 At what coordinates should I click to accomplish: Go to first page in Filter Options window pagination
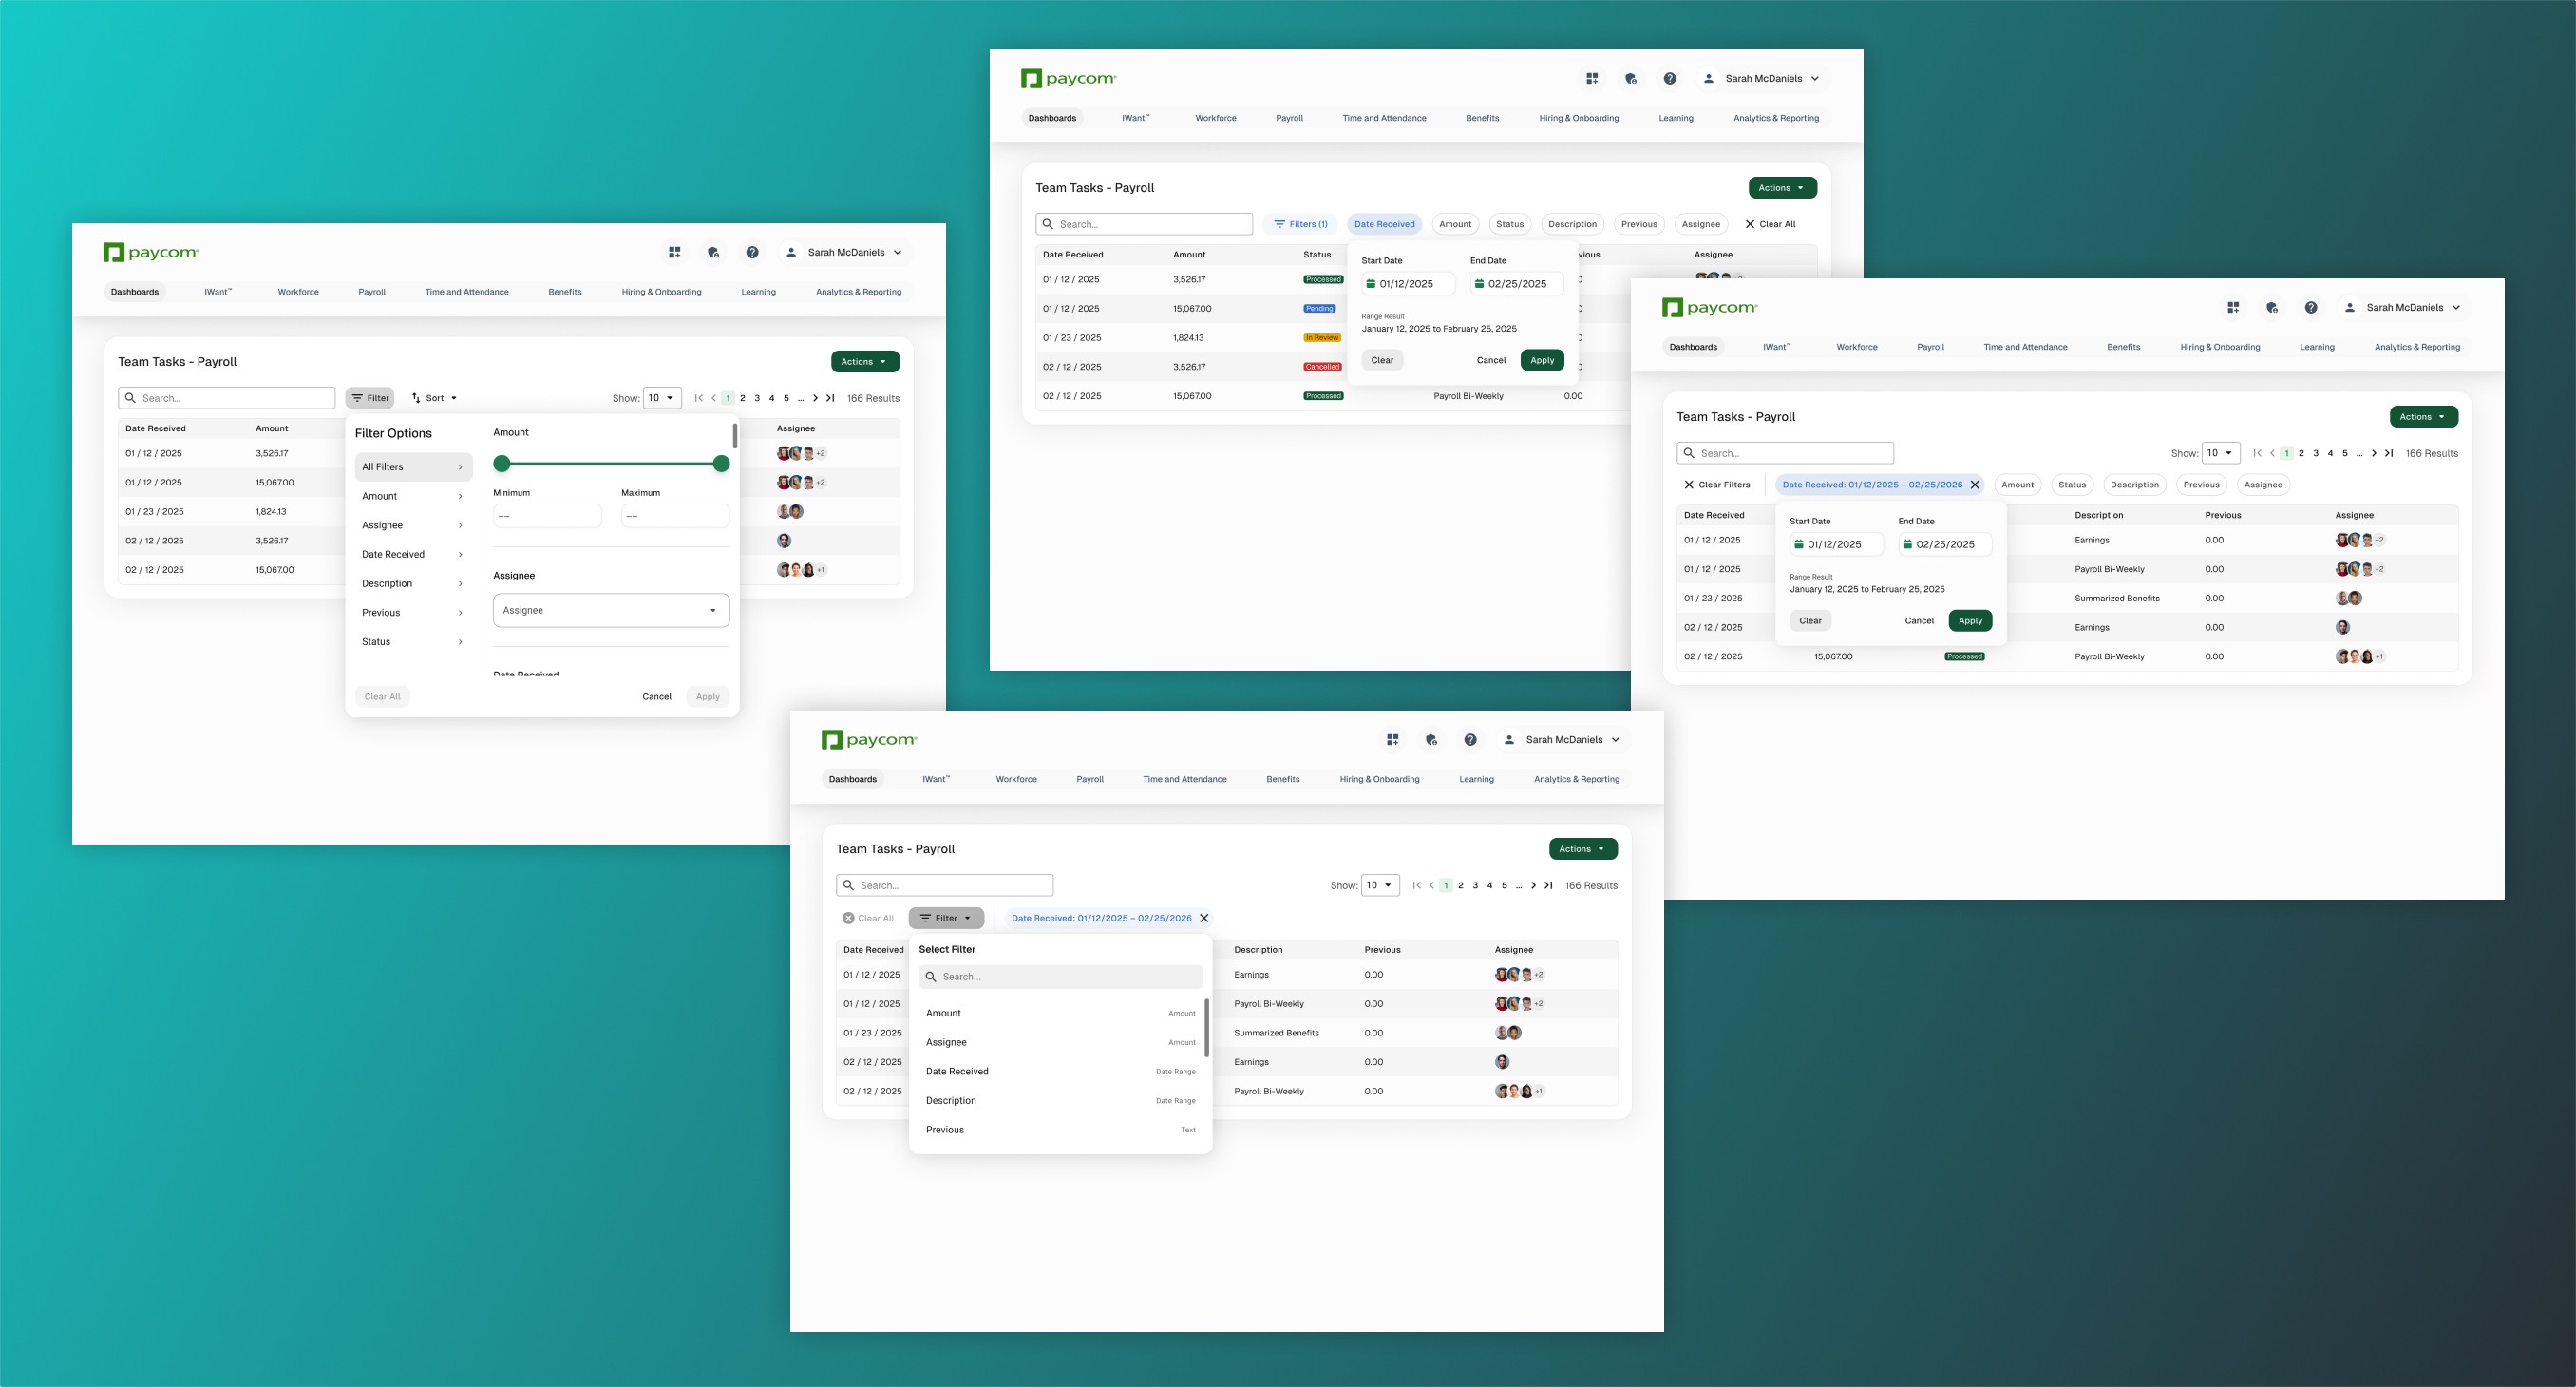698,398
